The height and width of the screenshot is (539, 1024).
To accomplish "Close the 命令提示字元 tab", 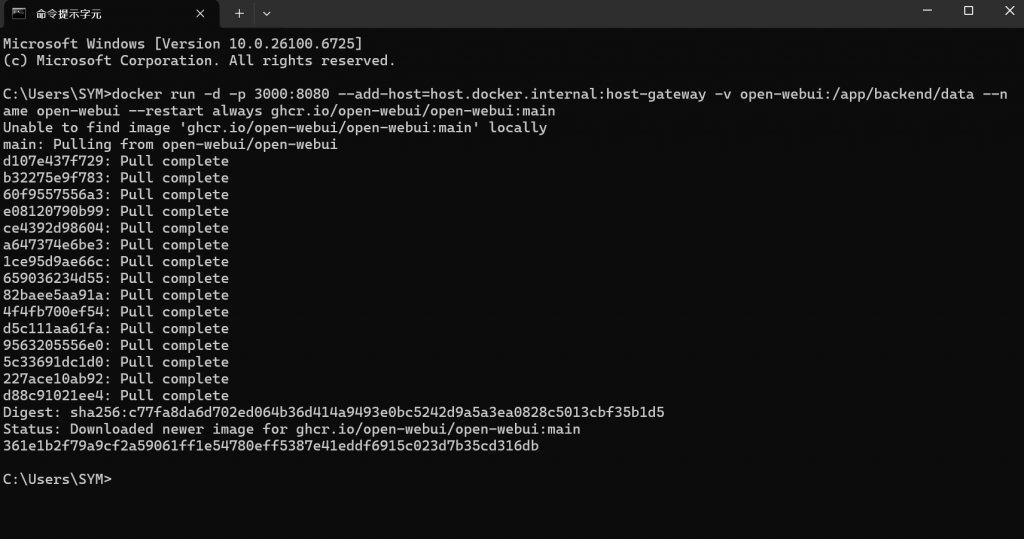I will pos(200,14).
